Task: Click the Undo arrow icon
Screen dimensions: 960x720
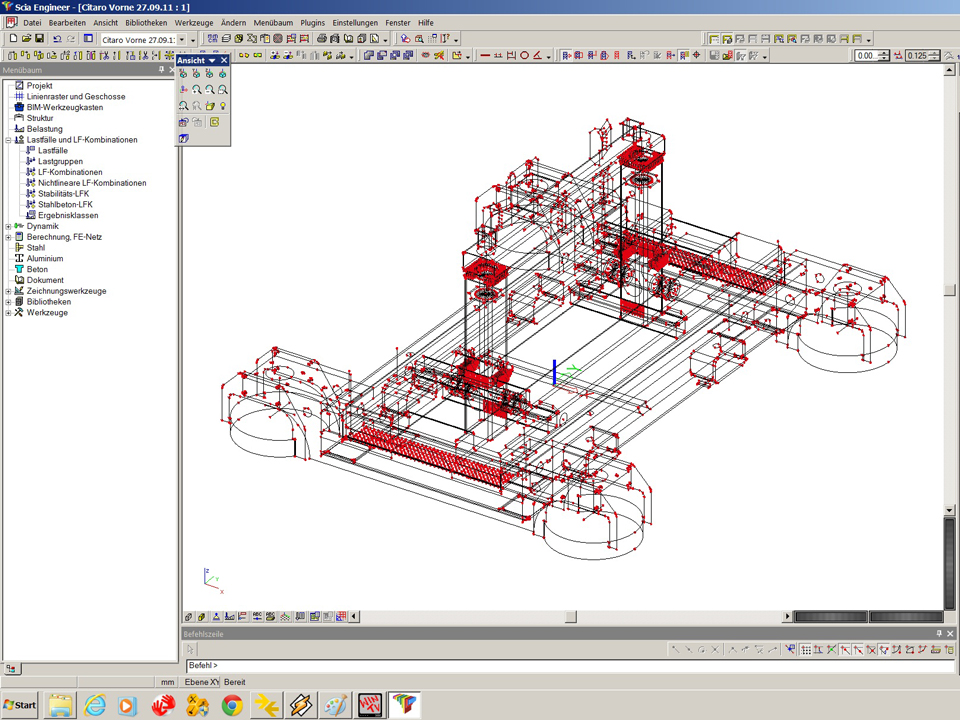Action: coord(57,39)
